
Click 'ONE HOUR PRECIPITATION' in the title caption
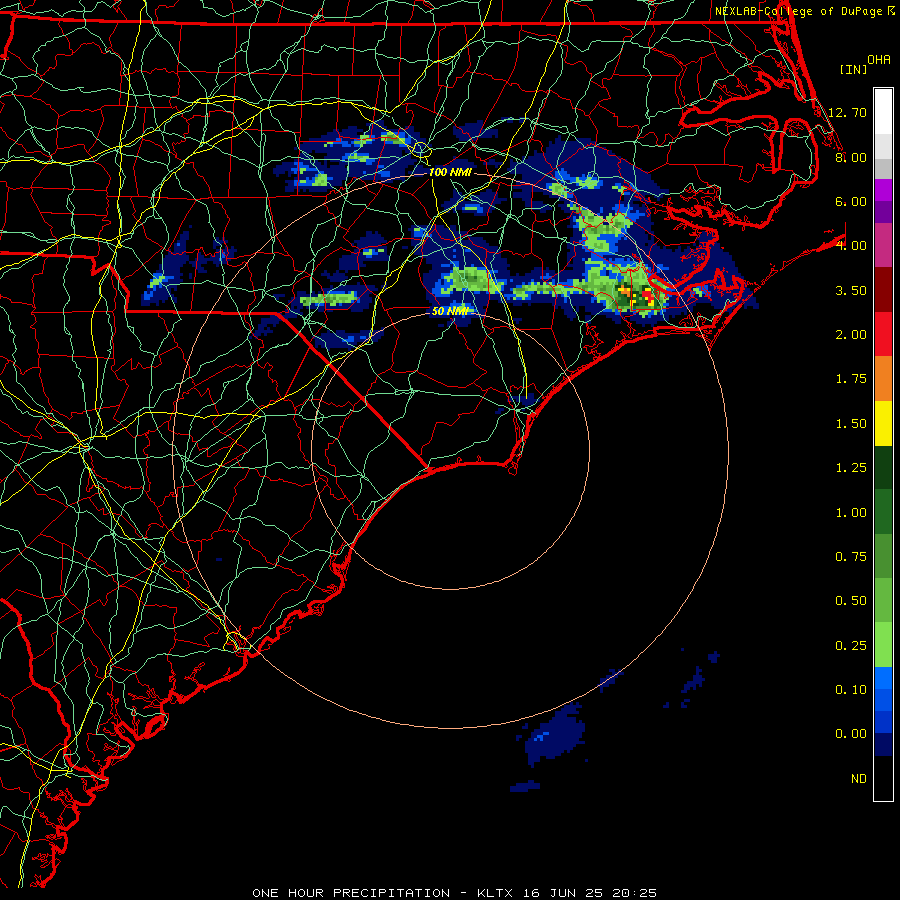[351, 893]
